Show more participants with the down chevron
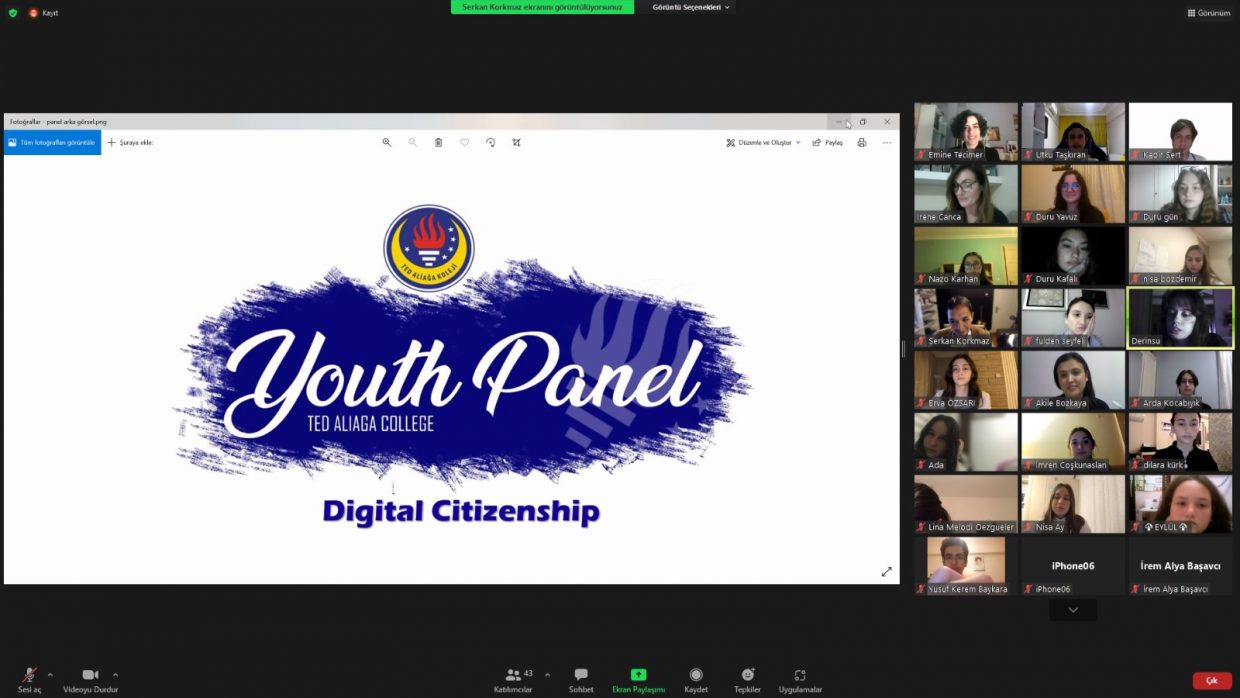Viewport: 1240px width, 698px height. [x=1073, y=610]
